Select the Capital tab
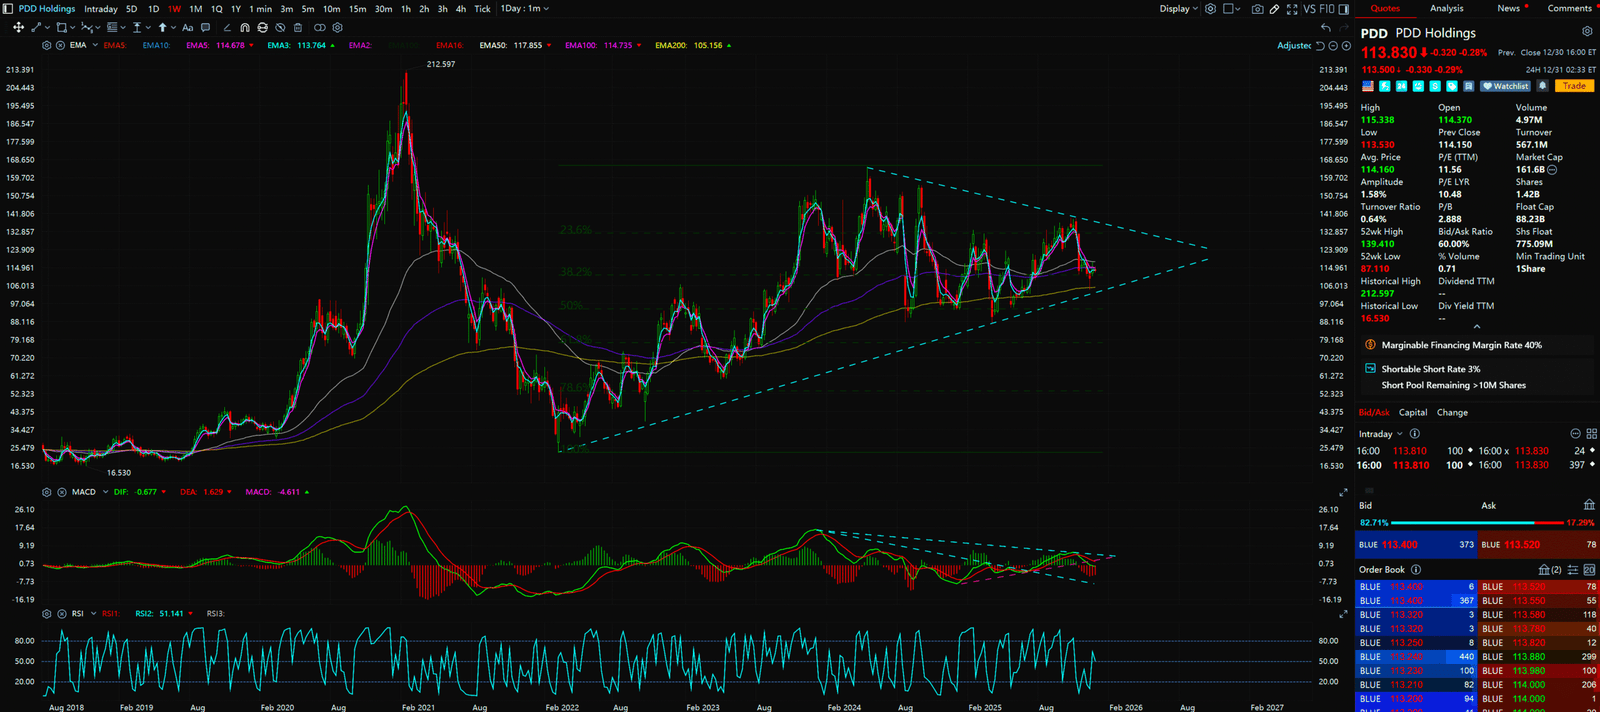 click(x=1413, y=412)
